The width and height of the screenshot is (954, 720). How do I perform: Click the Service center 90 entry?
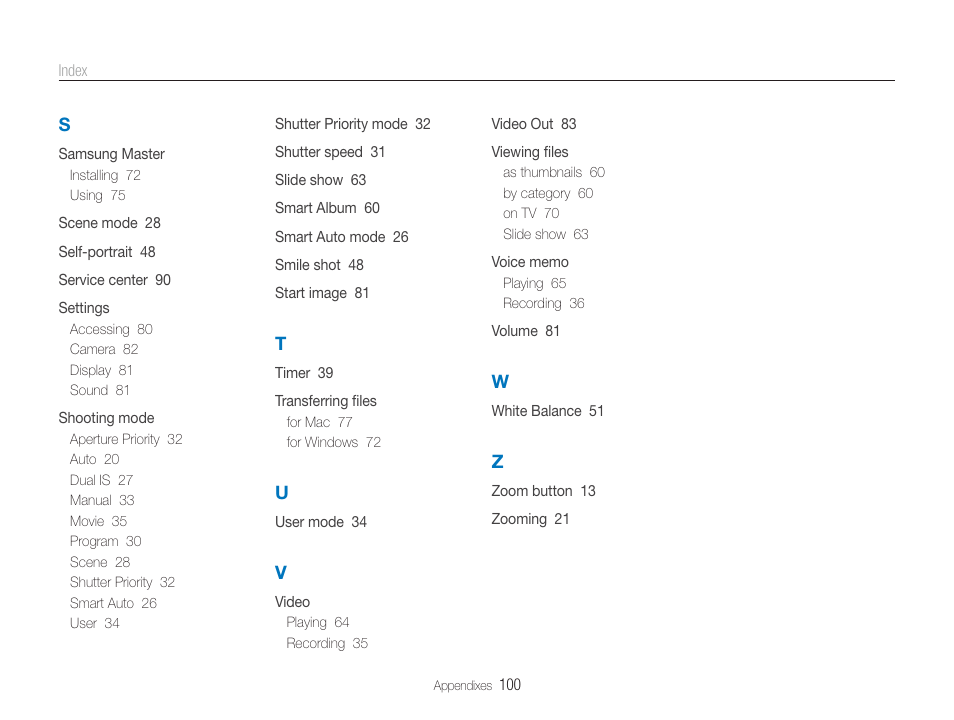click(x=114, y=280)
